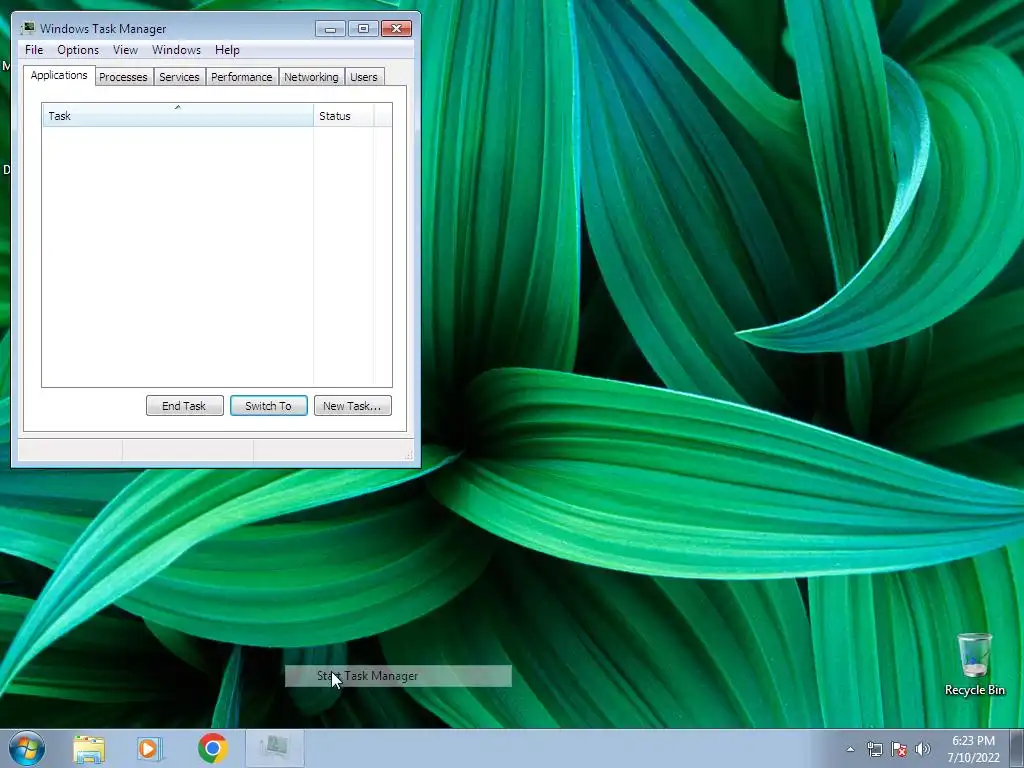Open the View menu
Image resolution: width=1024 pixels, height=768 pixels.
coord(125,50)
